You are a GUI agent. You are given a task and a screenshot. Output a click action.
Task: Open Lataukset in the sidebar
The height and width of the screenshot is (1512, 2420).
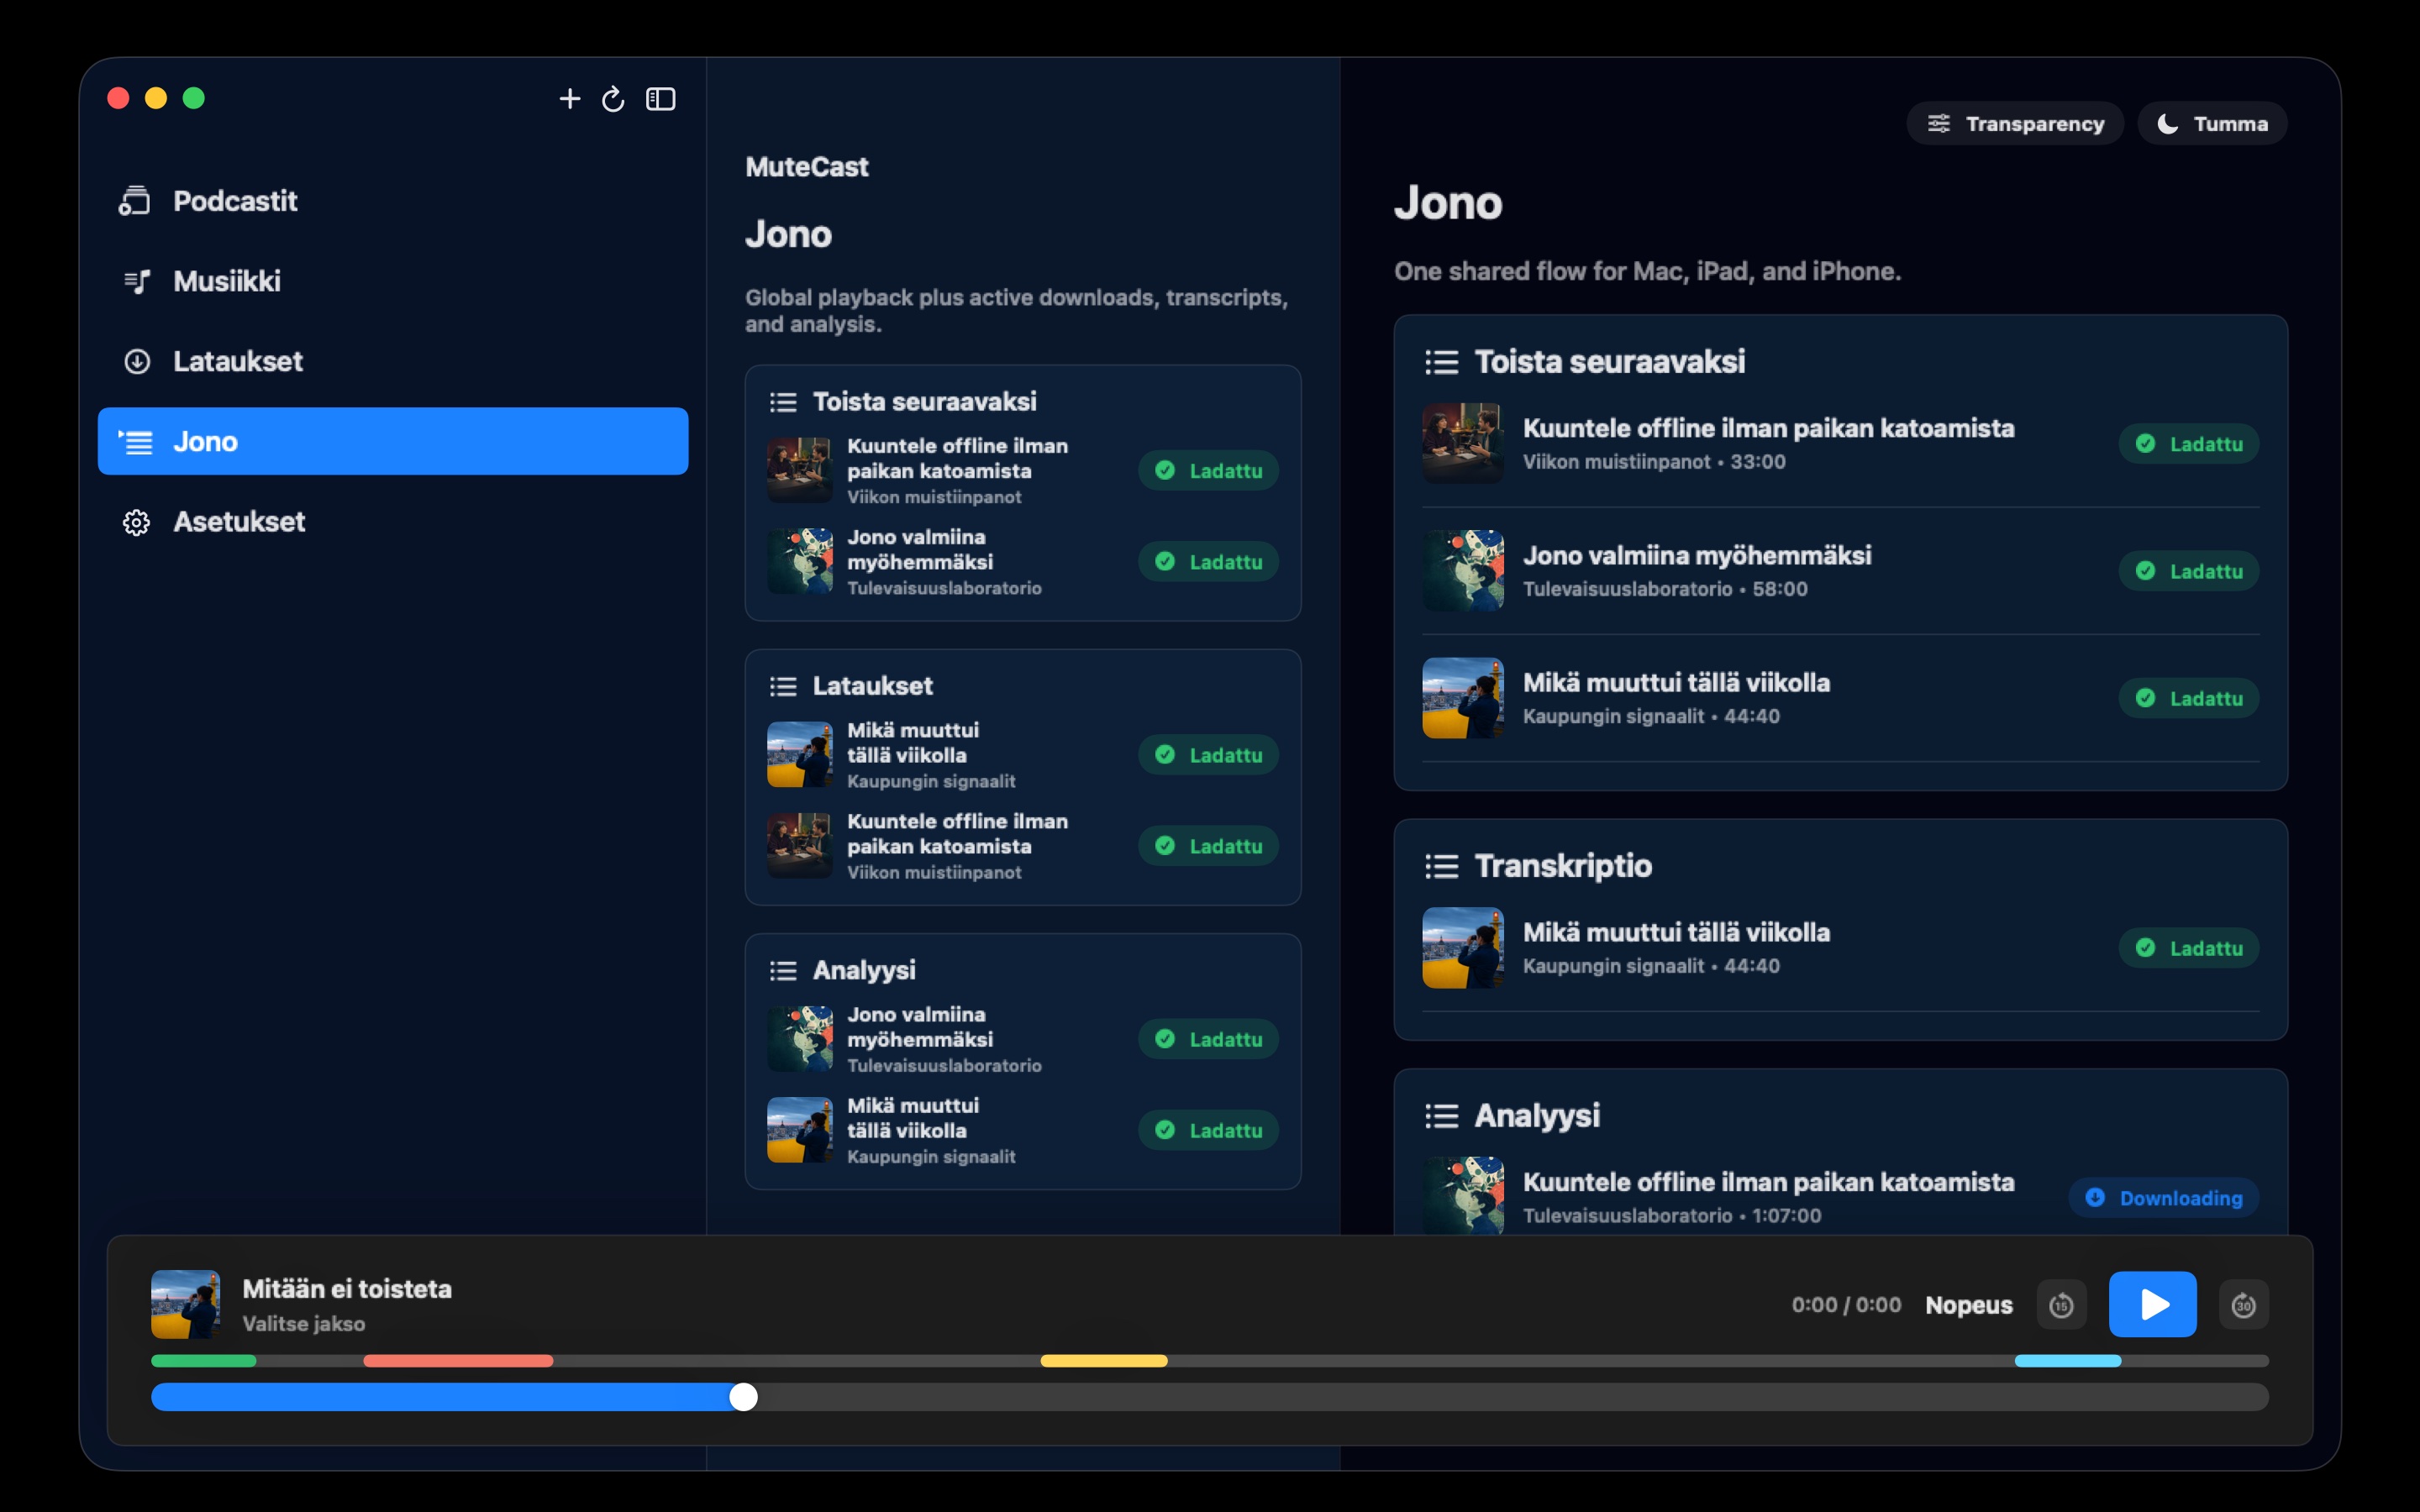point(393,361)
